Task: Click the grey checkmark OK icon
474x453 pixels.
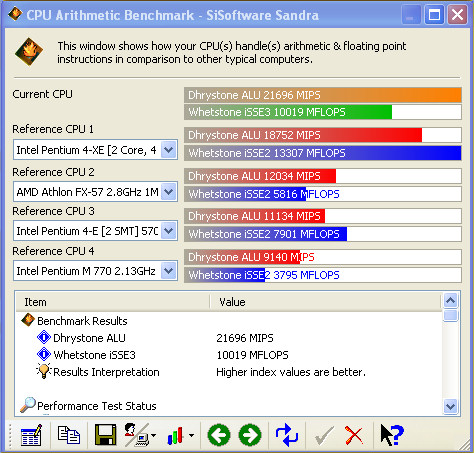Action: (x=324, y=435)
